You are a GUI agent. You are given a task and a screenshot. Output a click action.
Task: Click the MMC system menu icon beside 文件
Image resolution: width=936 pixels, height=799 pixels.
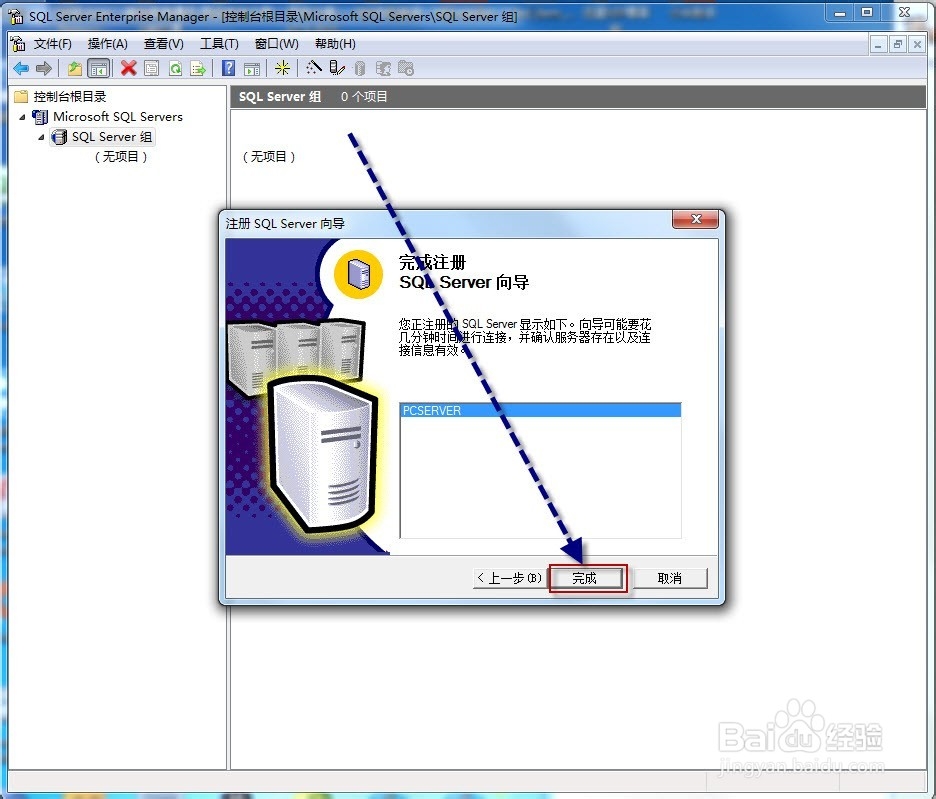[18, 44]
